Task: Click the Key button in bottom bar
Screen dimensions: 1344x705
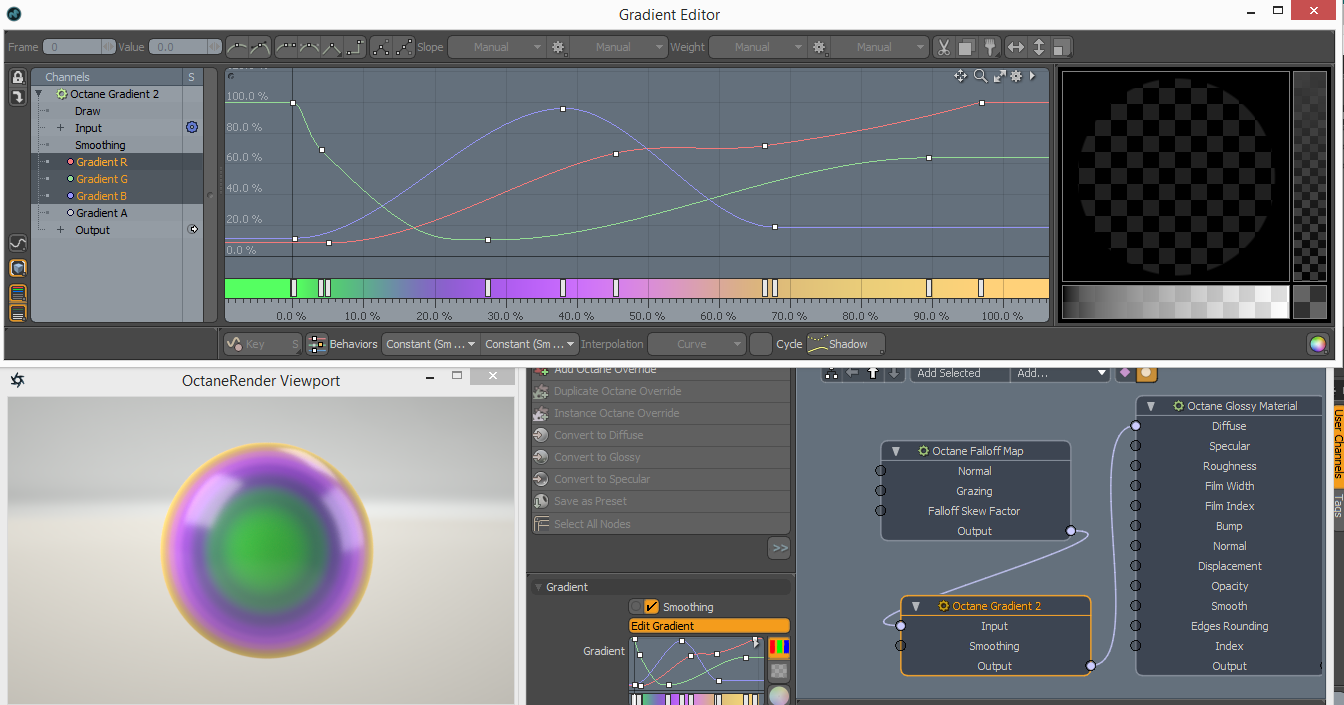Action: point(263,344)
